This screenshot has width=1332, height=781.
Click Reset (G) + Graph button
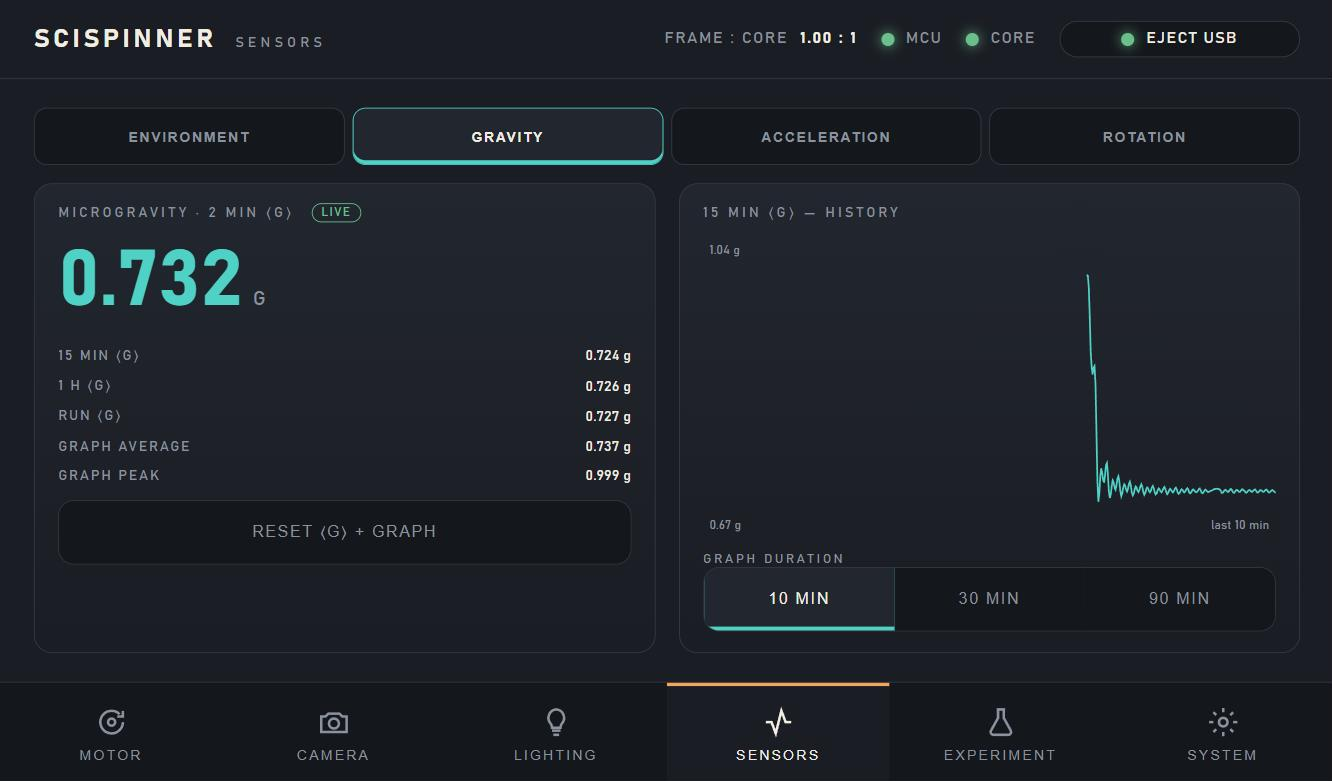point(344,532)
